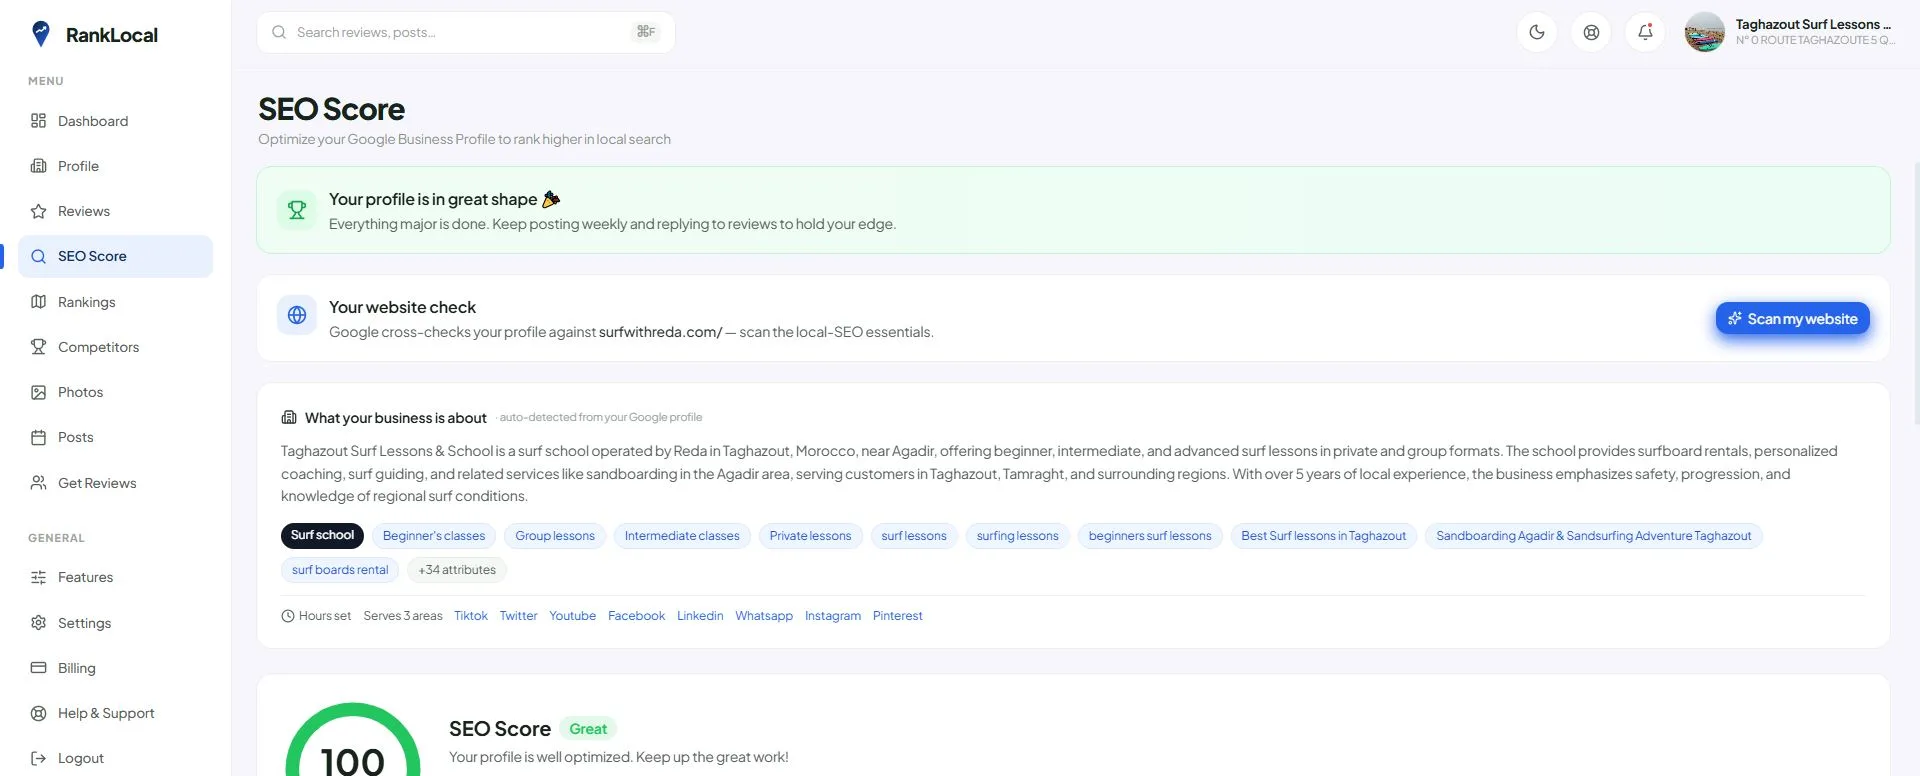Open the Twitter link
This screenshot has height=776, width=1920.
click(x=518, y=616)
